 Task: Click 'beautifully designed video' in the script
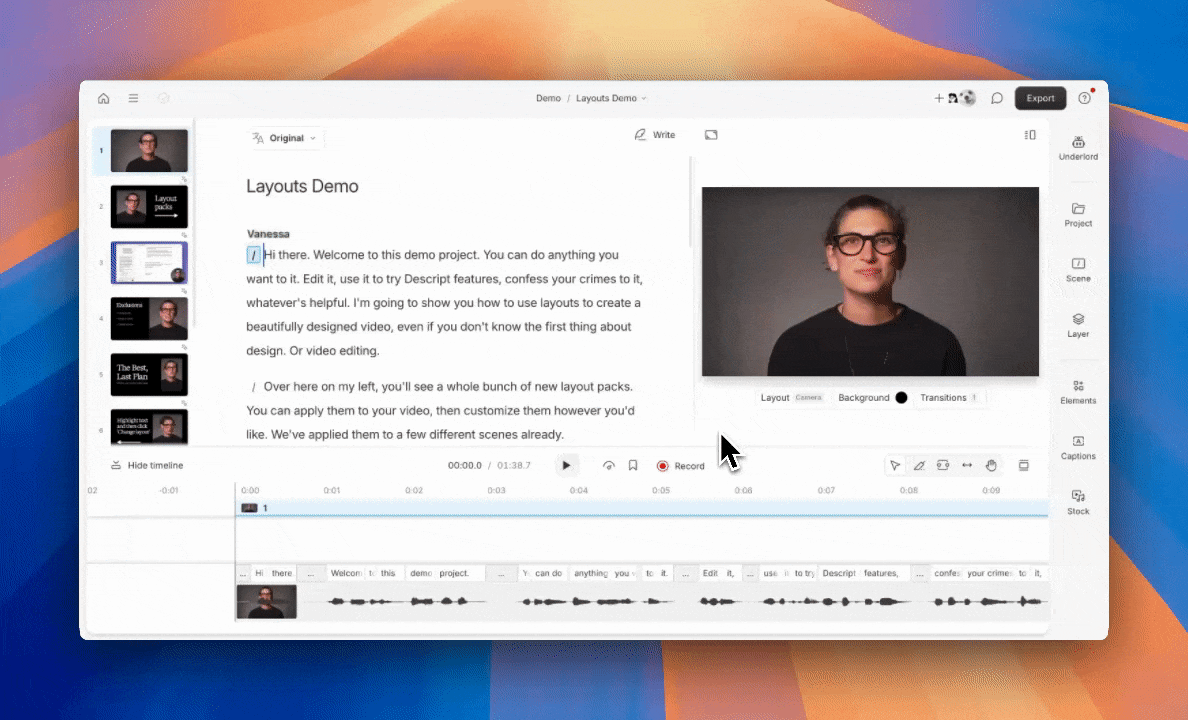320,327
